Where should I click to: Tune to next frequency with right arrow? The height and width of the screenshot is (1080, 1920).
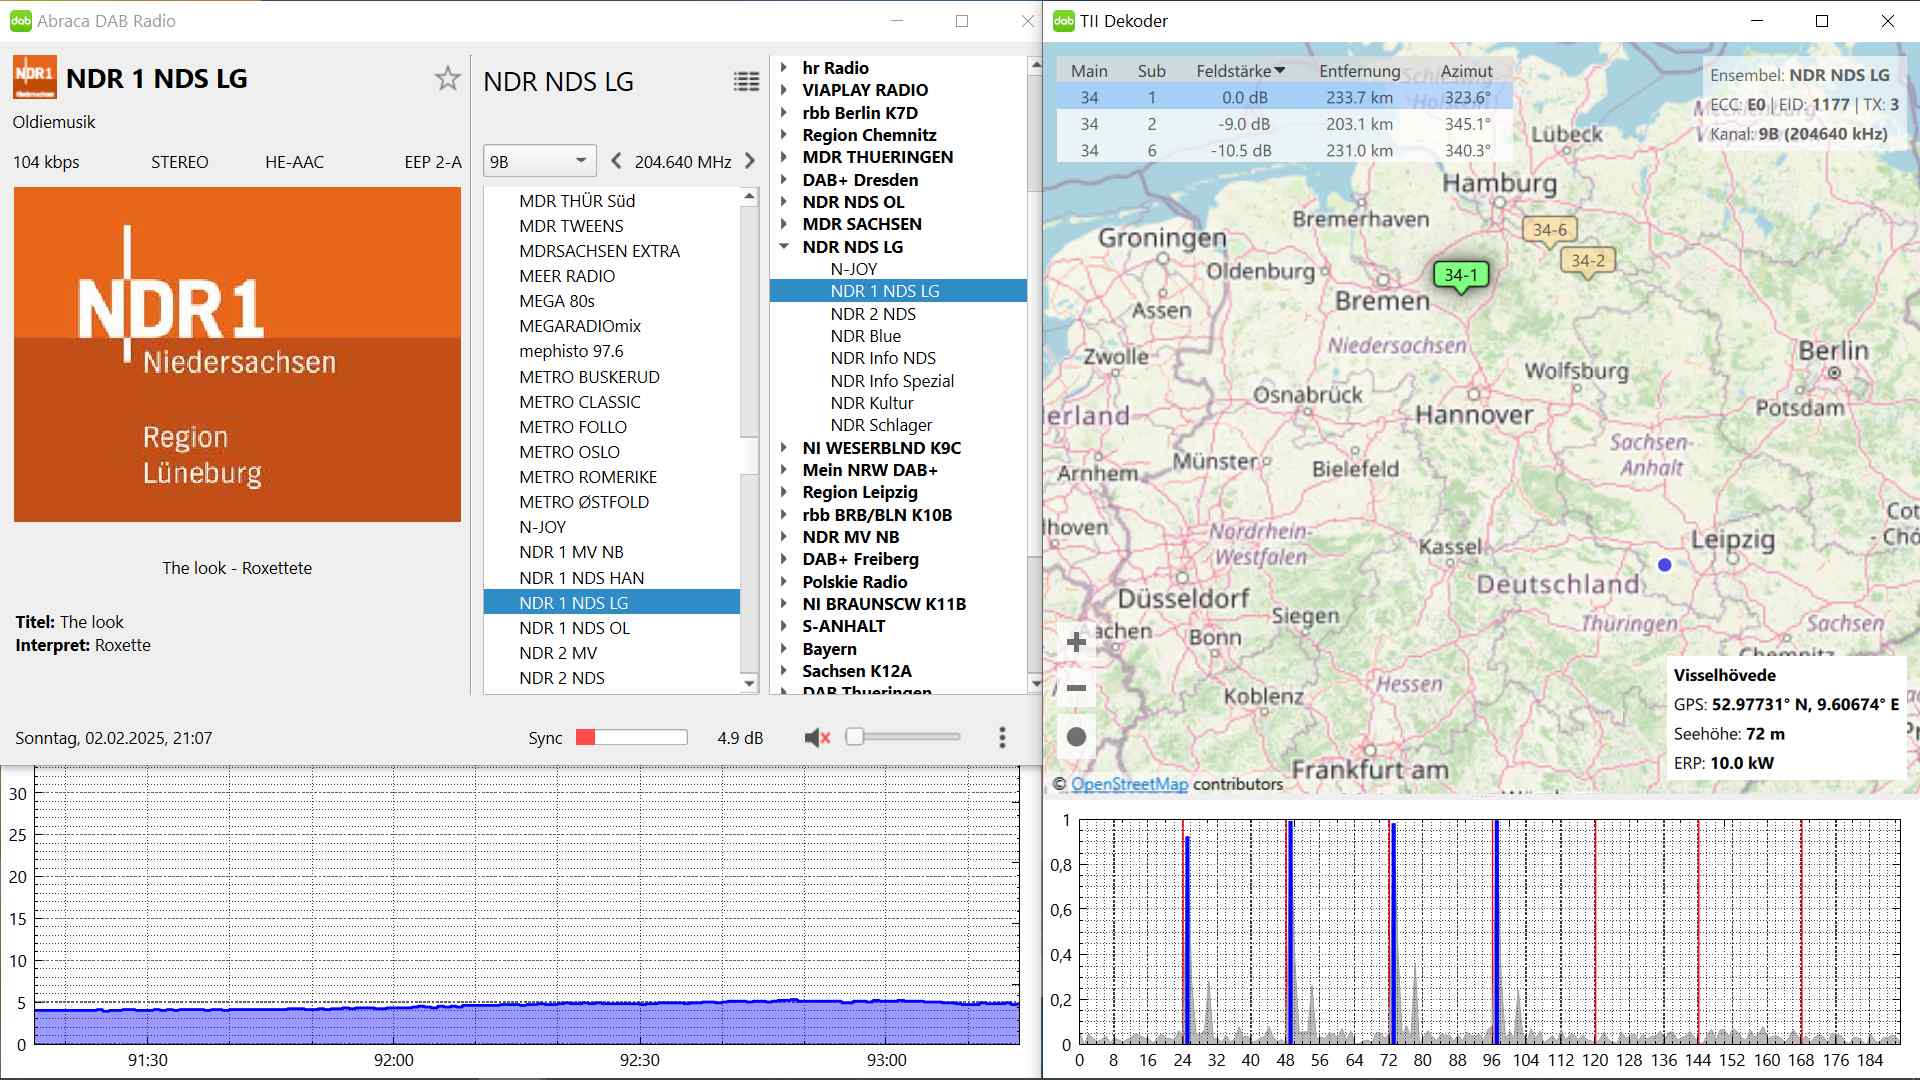click(750, 161)
